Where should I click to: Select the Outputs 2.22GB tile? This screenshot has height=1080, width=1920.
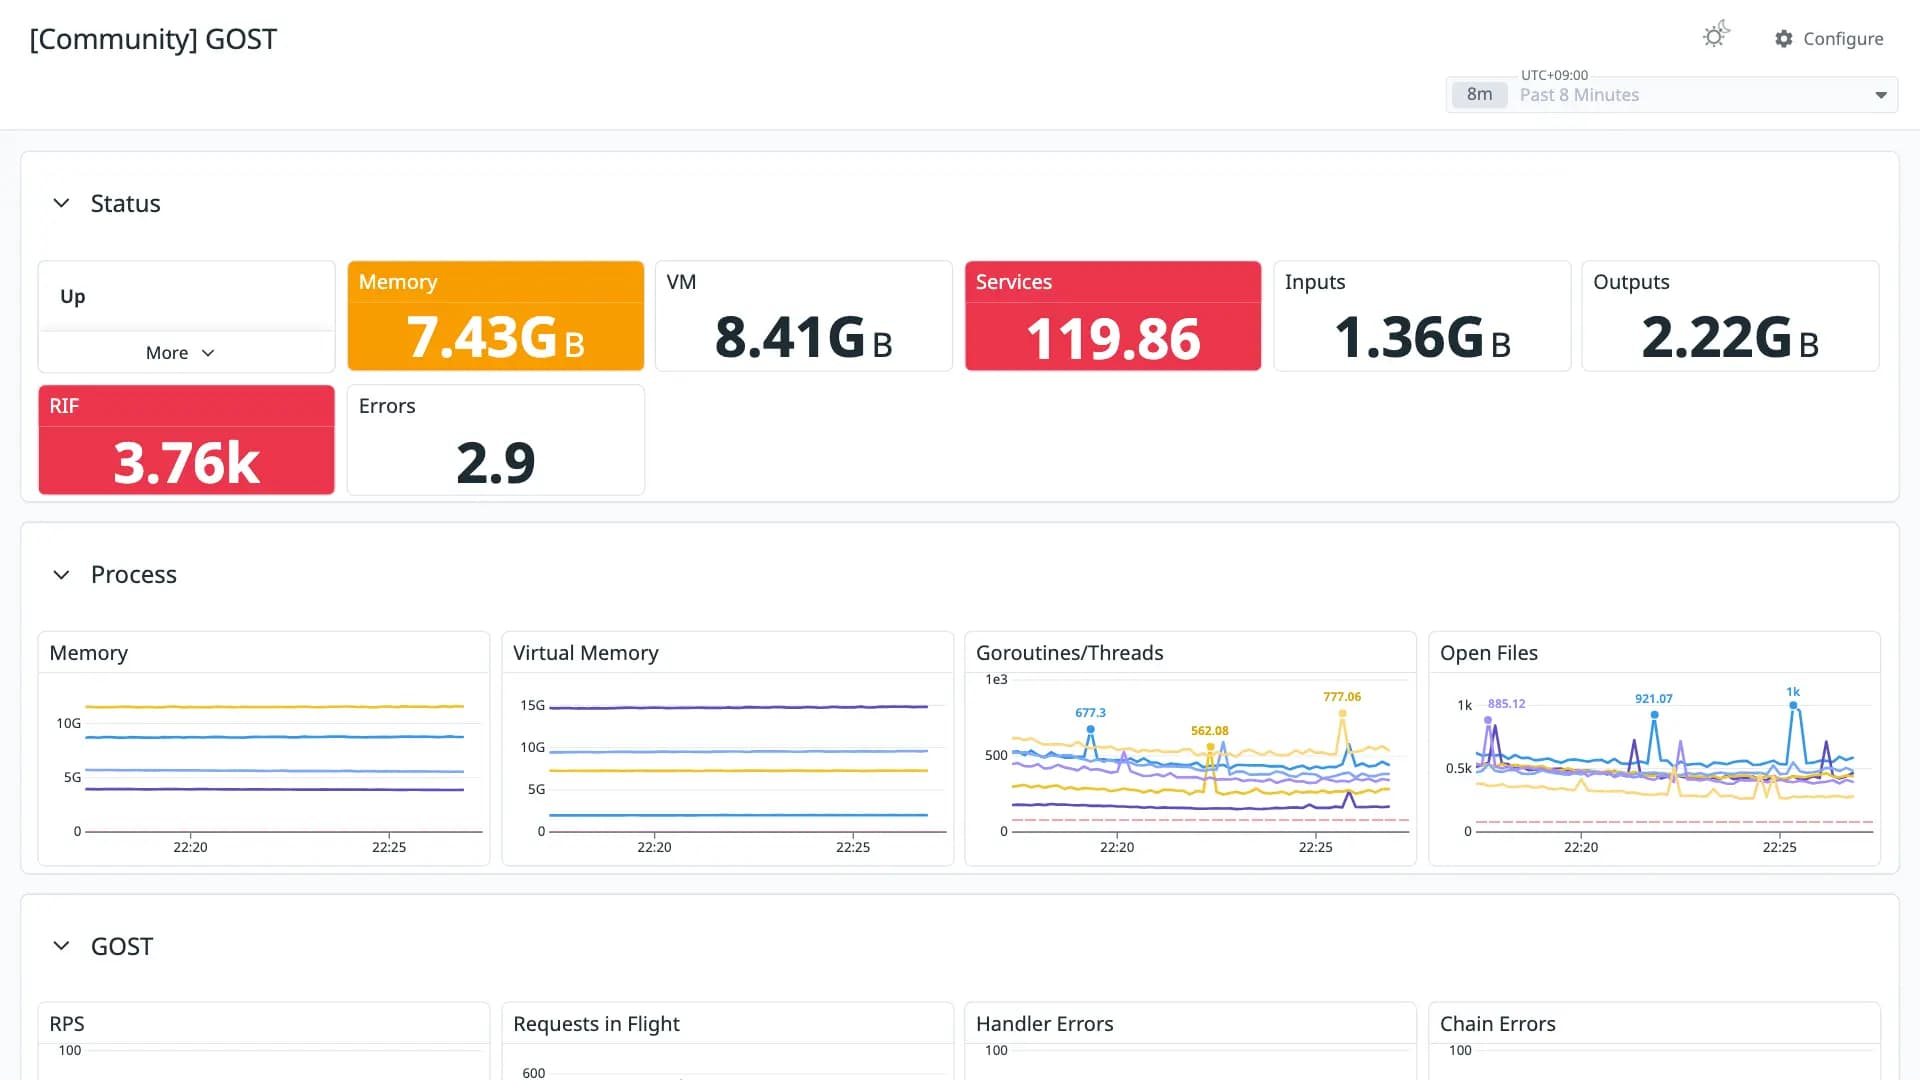coord(1730,316)
